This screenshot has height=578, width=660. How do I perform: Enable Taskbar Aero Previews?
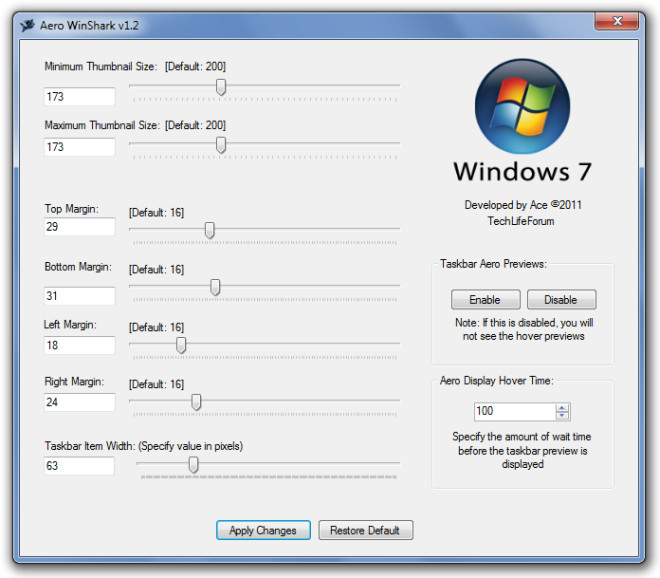pos(485,300)
